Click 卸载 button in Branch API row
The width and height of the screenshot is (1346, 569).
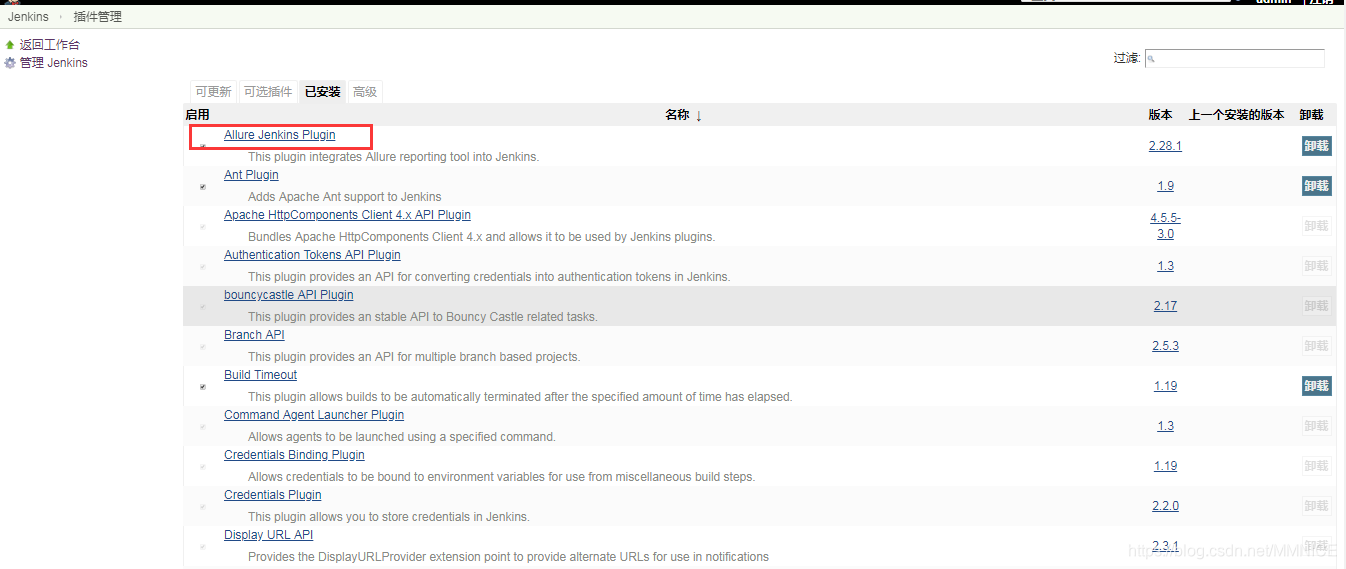[1316, 346]
